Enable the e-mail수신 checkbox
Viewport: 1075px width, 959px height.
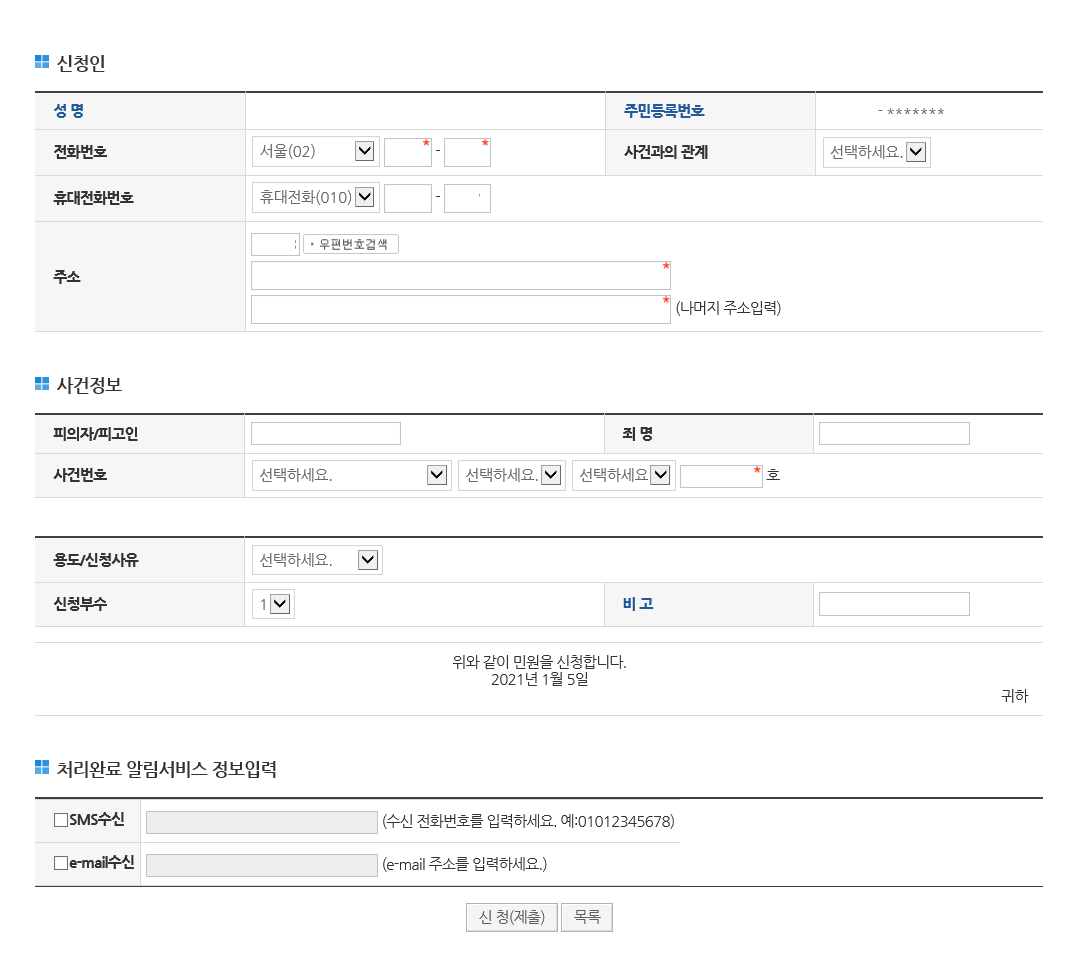coord(61,863)
